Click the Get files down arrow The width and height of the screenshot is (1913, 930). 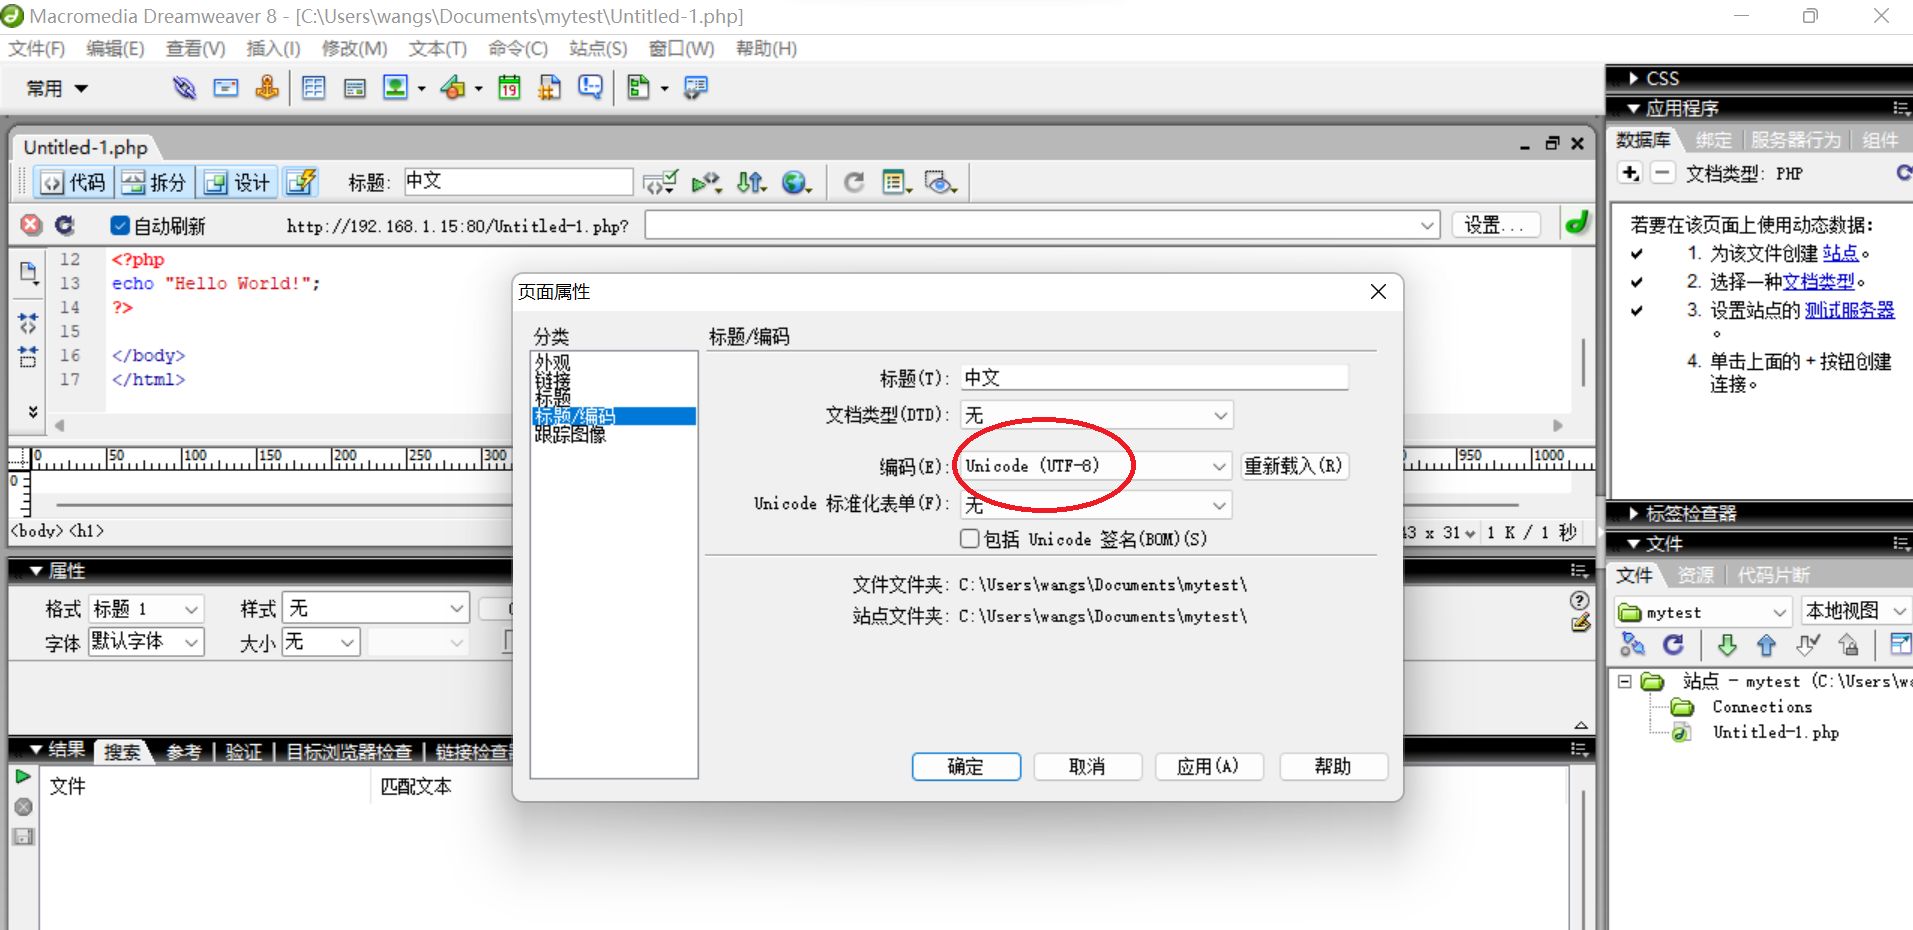(1726, 644)
